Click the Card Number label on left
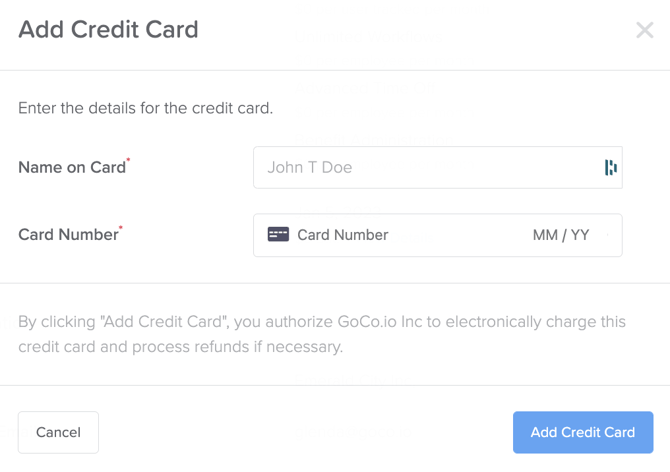This screenshot has width=670, height=472. click(68, 235)
